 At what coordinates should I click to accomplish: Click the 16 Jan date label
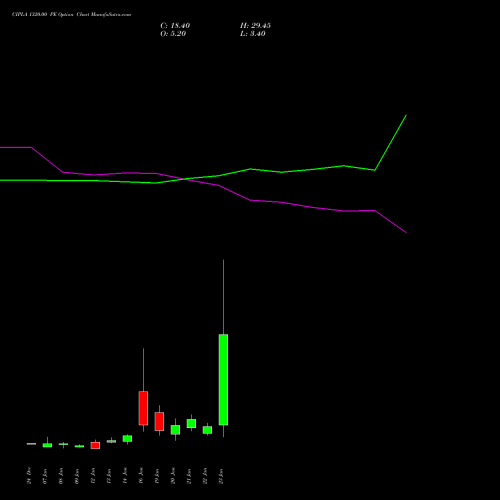click(141, 476)
